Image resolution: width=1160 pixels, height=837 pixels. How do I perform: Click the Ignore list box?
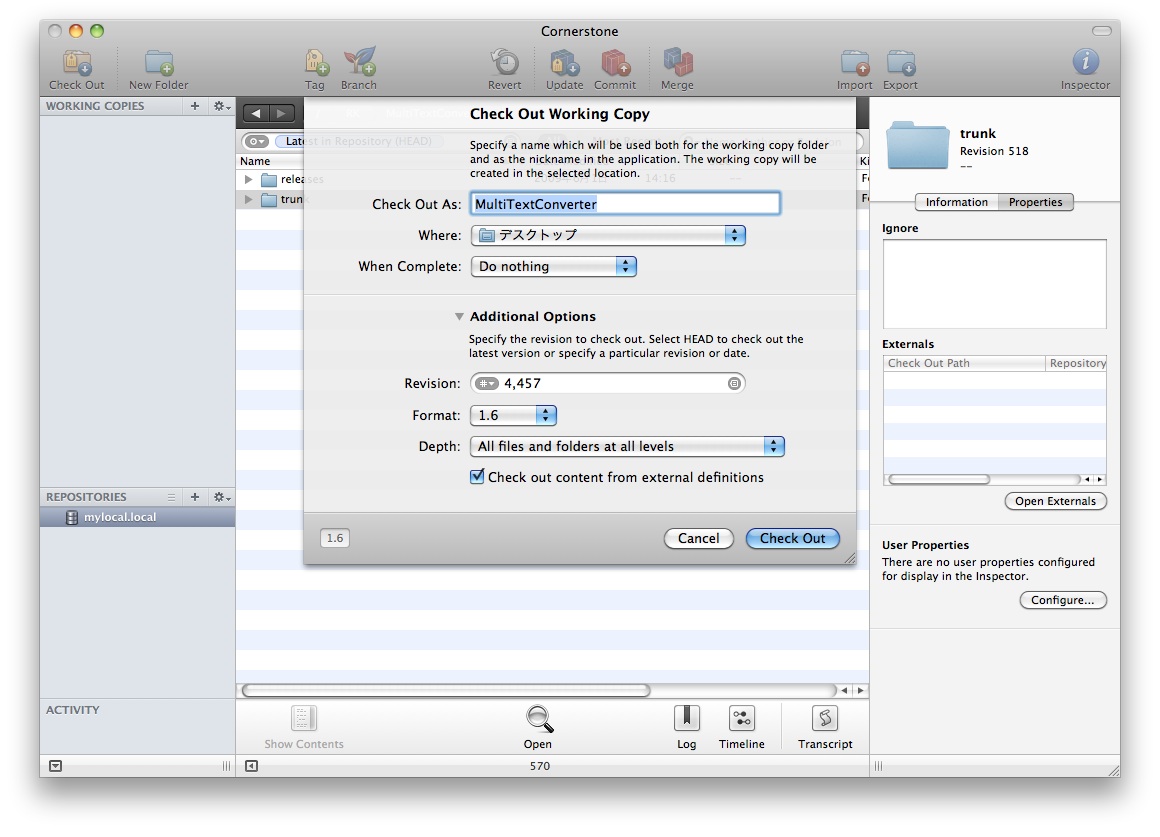coord(994,283)
